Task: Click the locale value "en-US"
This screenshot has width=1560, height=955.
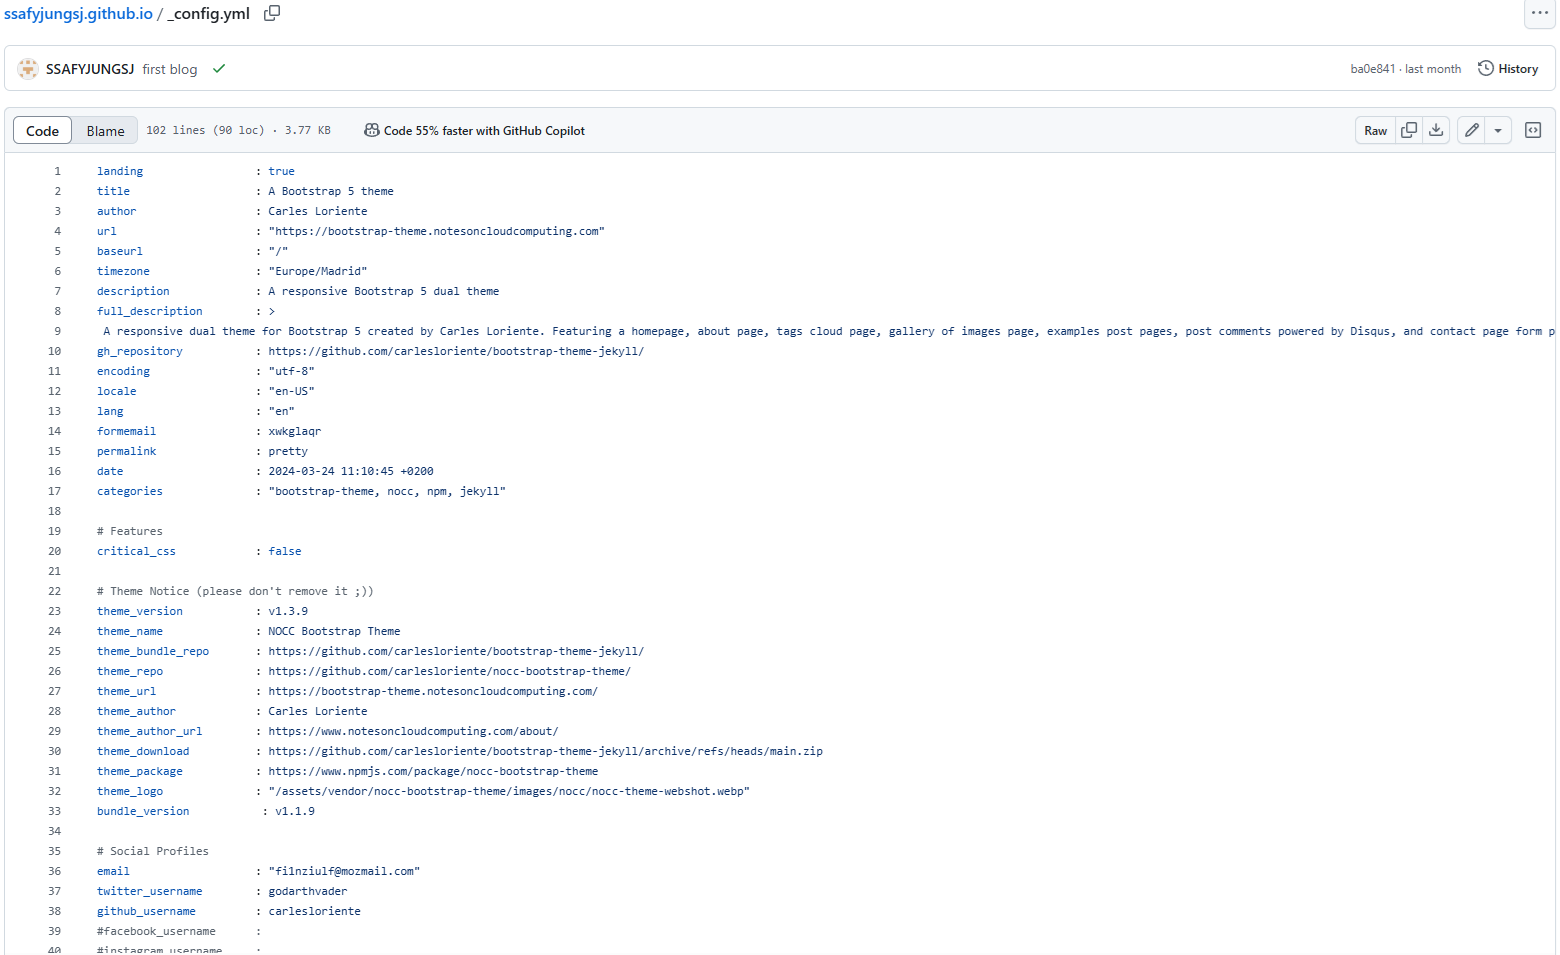Action: (291, 391)
